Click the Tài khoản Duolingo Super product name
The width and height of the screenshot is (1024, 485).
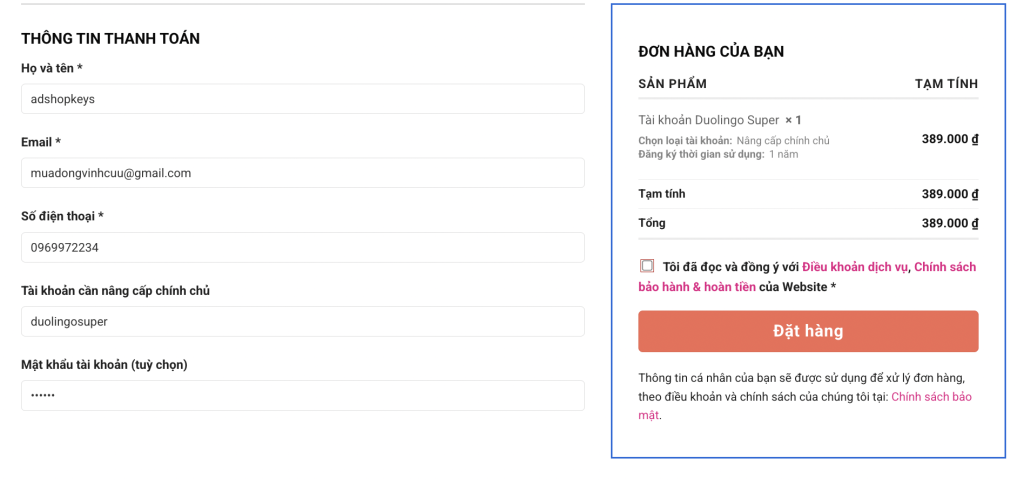coord(708,120)
